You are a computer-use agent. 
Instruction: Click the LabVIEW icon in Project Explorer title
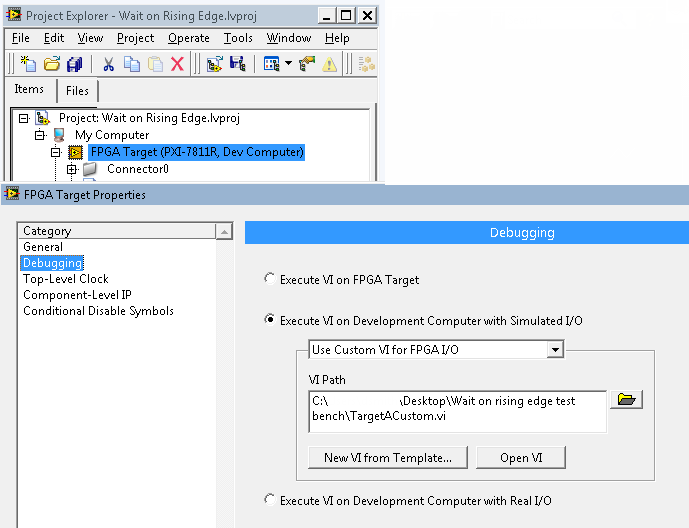click(x=14, y=15)
